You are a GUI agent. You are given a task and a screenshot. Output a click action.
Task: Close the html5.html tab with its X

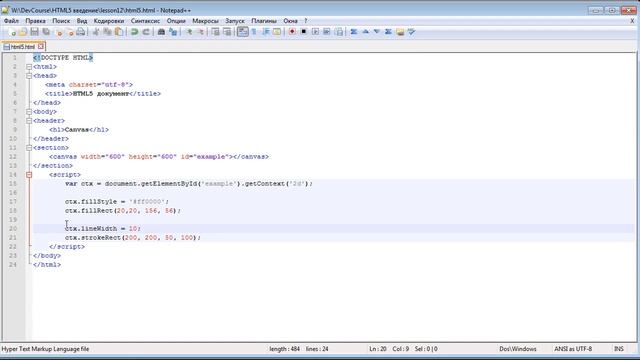pos(40,47)
